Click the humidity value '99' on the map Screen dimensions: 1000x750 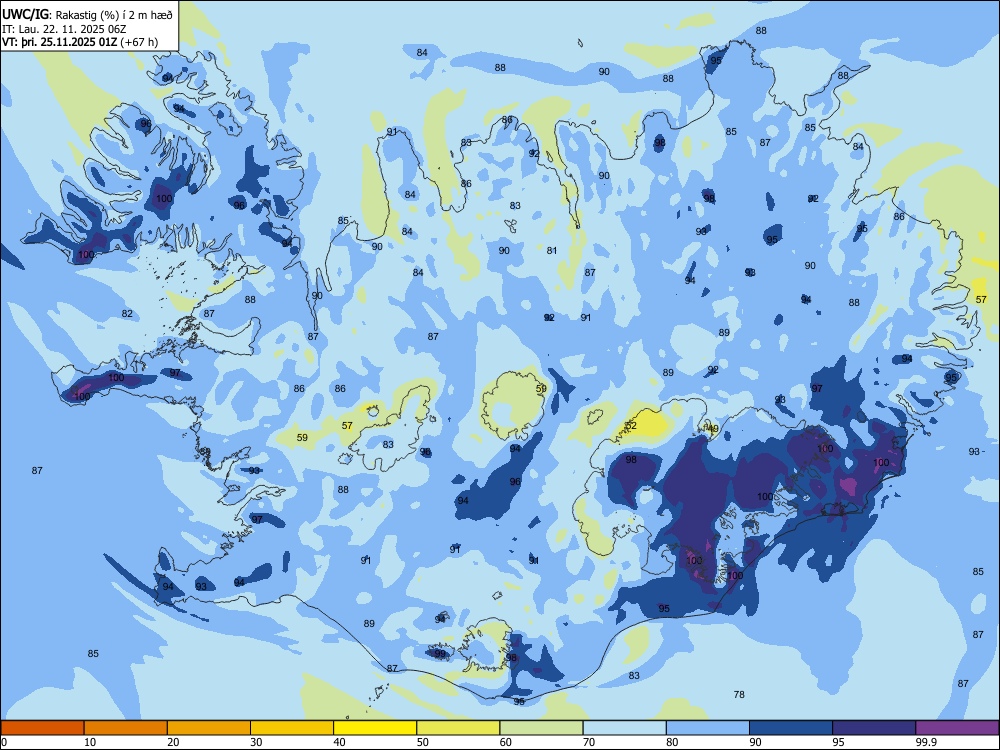tap(440, 654)
